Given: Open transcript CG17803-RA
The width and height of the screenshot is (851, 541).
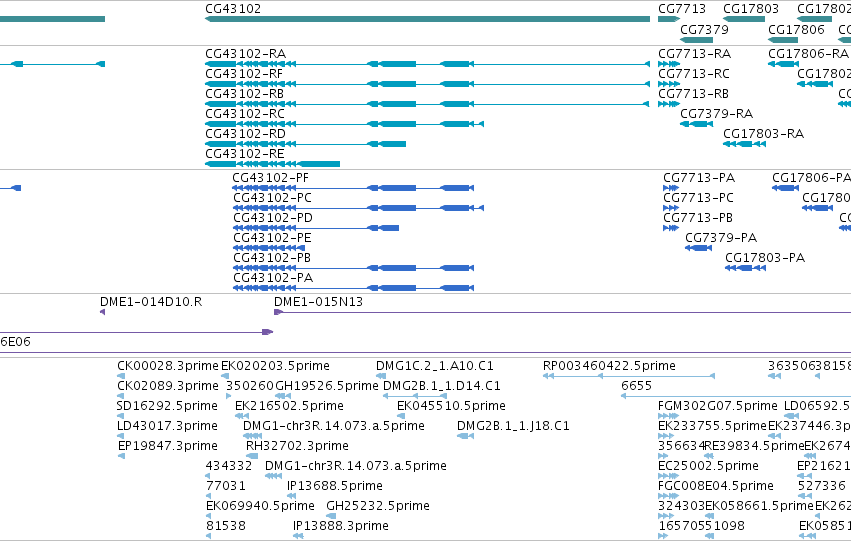Looking at the screenshot, I should [x=763, y=134].
